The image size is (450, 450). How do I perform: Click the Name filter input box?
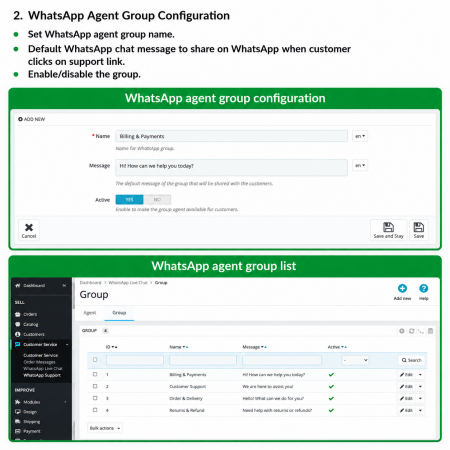click(203, 360)
